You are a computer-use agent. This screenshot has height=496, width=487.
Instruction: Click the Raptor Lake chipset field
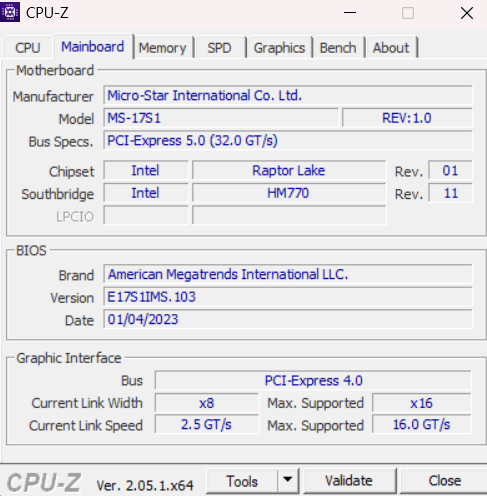(289, 170)
